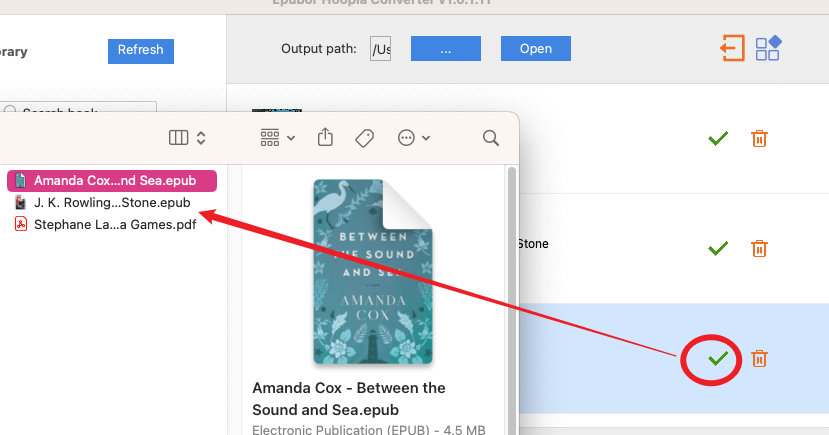Click the trash icon in the highlighted row
The width and height of the screenshot is (829, 435).
(759, 358)
